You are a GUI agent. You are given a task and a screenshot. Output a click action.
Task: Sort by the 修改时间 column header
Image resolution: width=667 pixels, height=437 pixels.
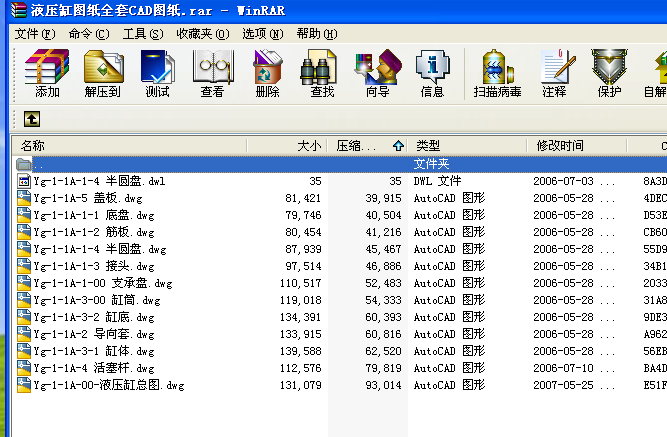pos(576,146)
